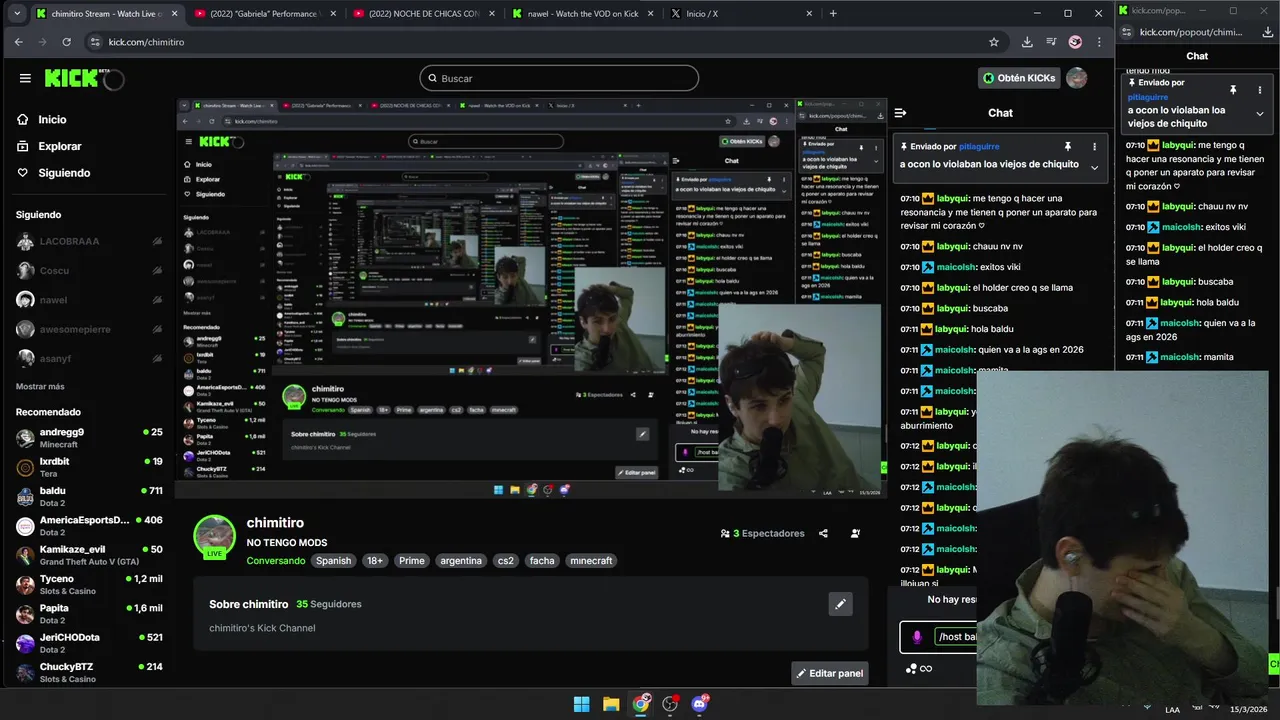Toggle the Kick sidebar hamburger menu
The image size is (1280, 720).
tap(25, 78)
